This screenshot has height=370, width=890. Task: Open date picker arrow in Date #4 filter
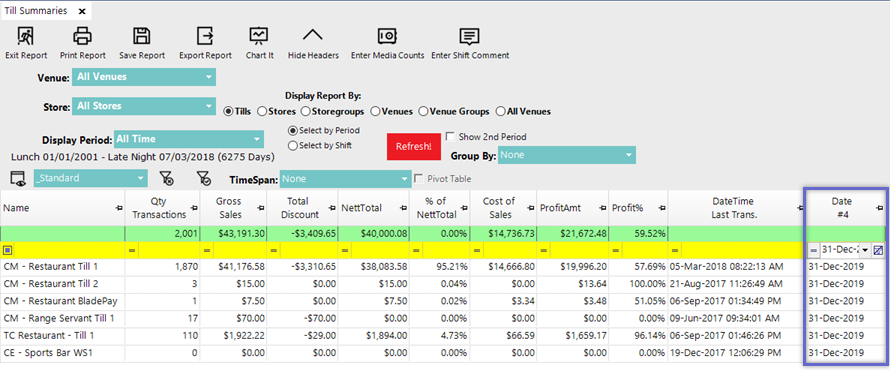(865, 250)
